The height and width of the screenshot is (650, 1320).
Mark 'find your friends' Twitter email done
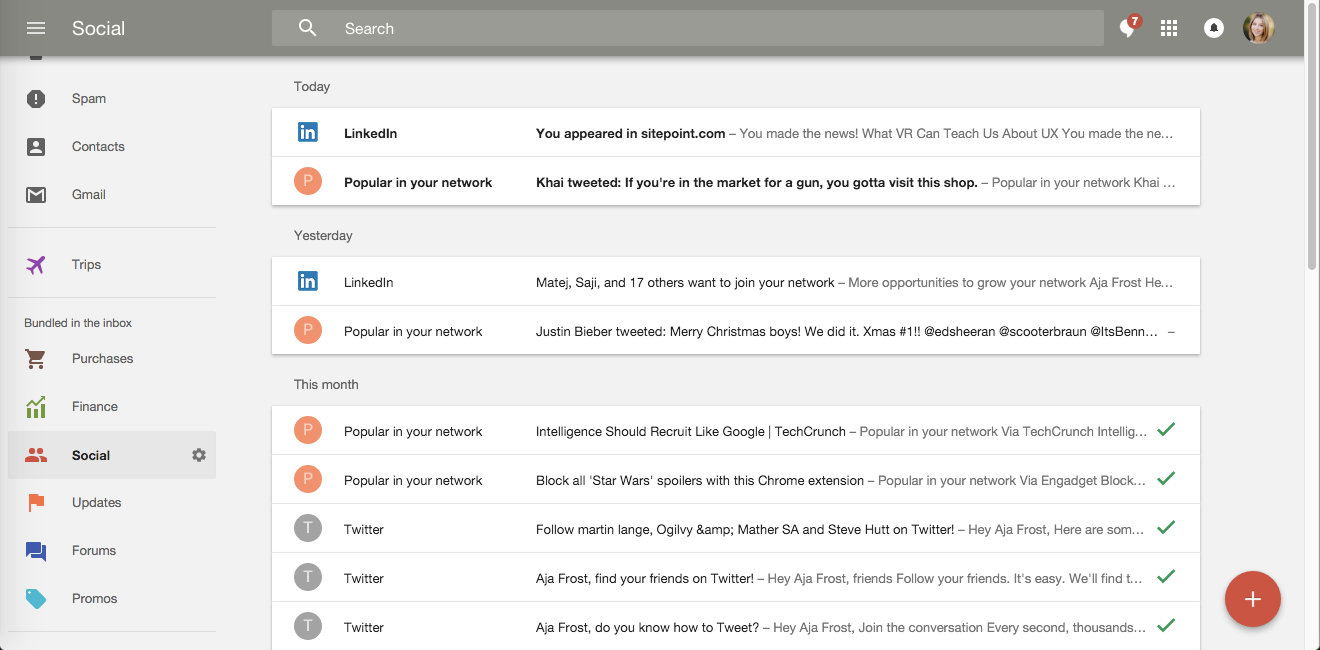click(1165, 577)
